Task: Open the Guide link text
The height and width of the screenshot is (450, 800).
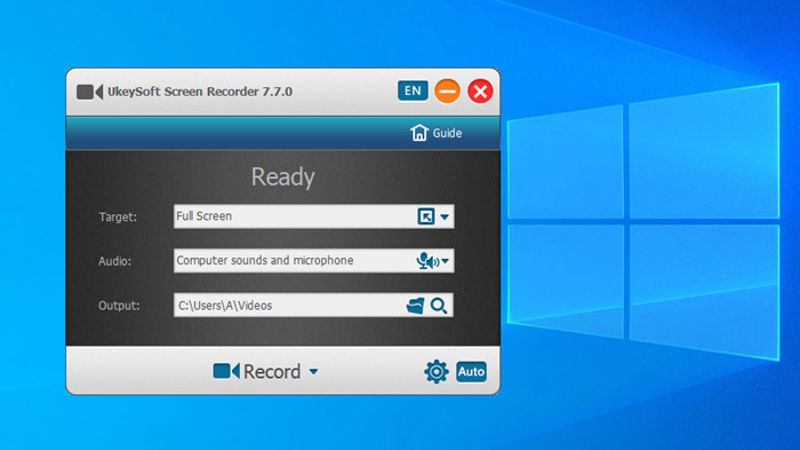Action: pyautogui.click(x=447, y=133)
